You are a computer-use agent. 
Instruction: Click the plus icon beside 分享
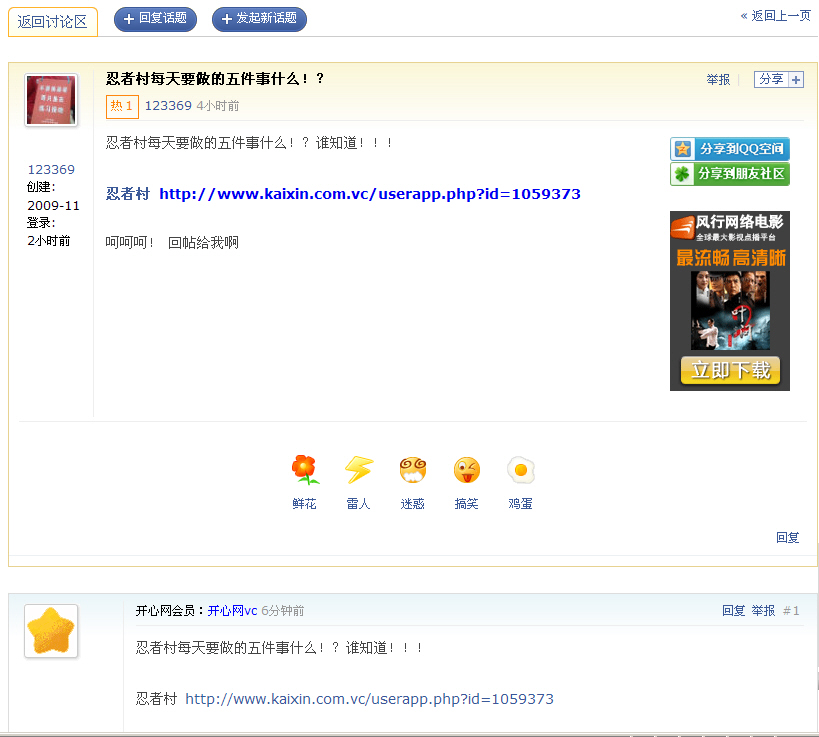click(795, 79)
